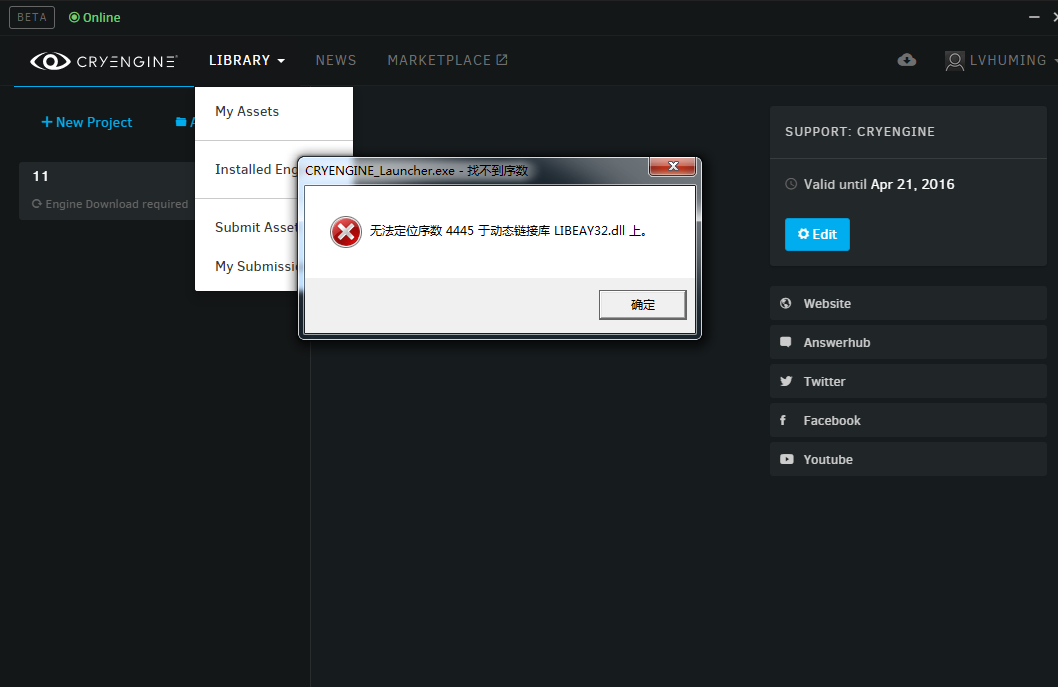Select My Assets from Library menu

247,111
